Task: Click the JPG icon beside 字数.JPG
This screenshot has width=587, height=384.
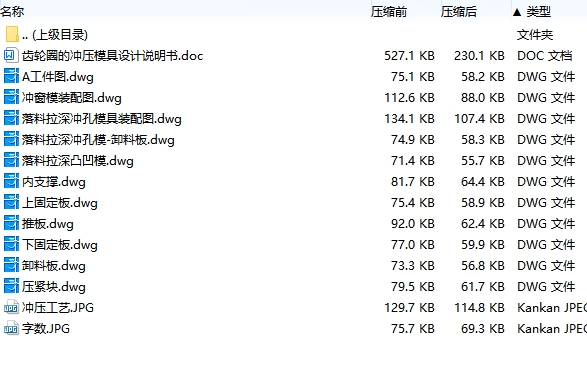Action: [11, 328]
